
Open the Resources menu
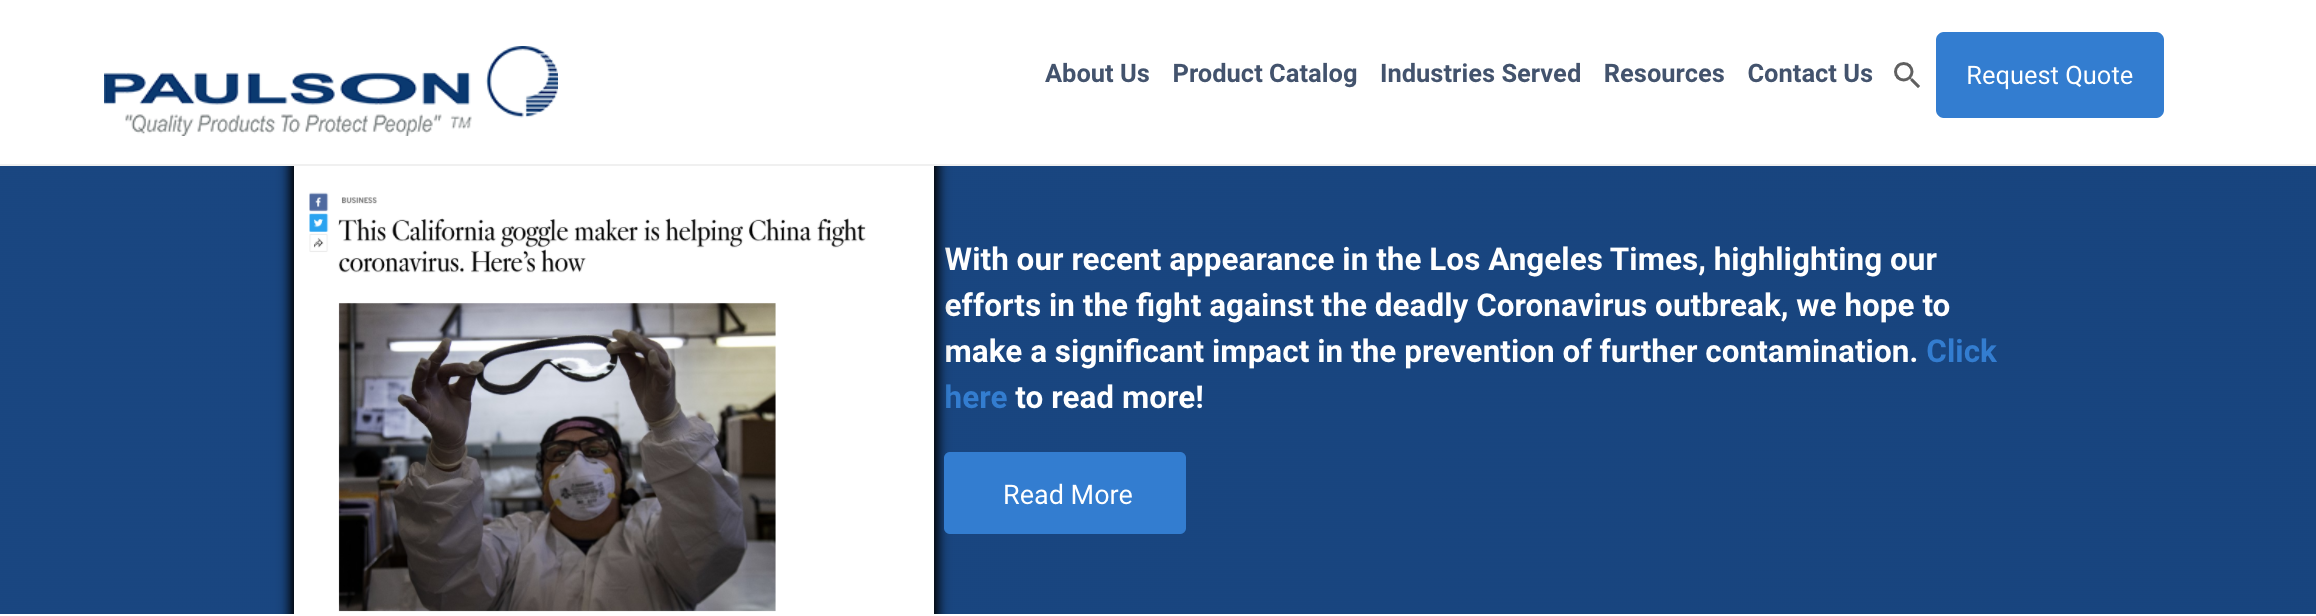1663,73
